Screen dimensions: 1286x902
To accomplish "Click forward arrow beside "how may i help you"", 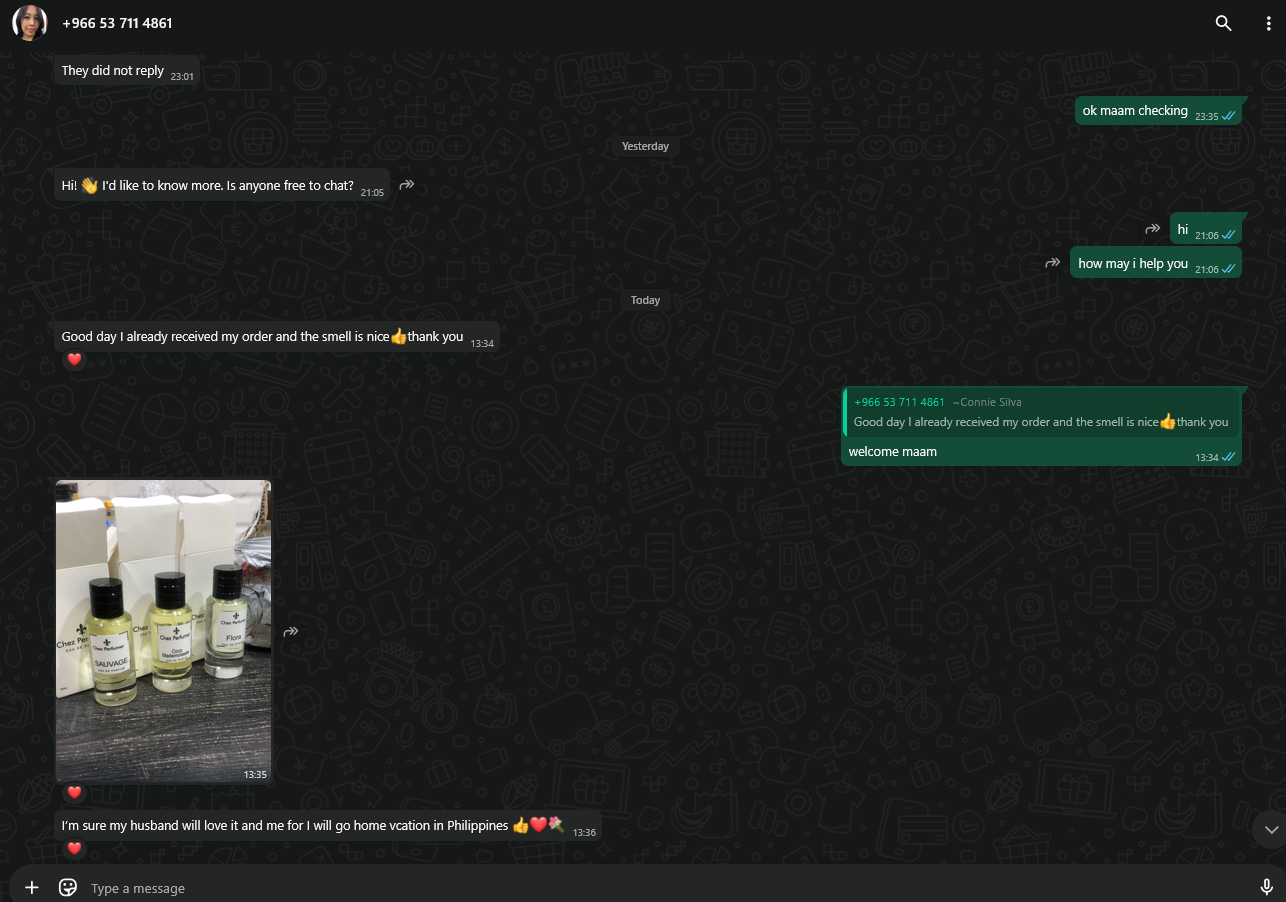I will tap(1053, 263).
